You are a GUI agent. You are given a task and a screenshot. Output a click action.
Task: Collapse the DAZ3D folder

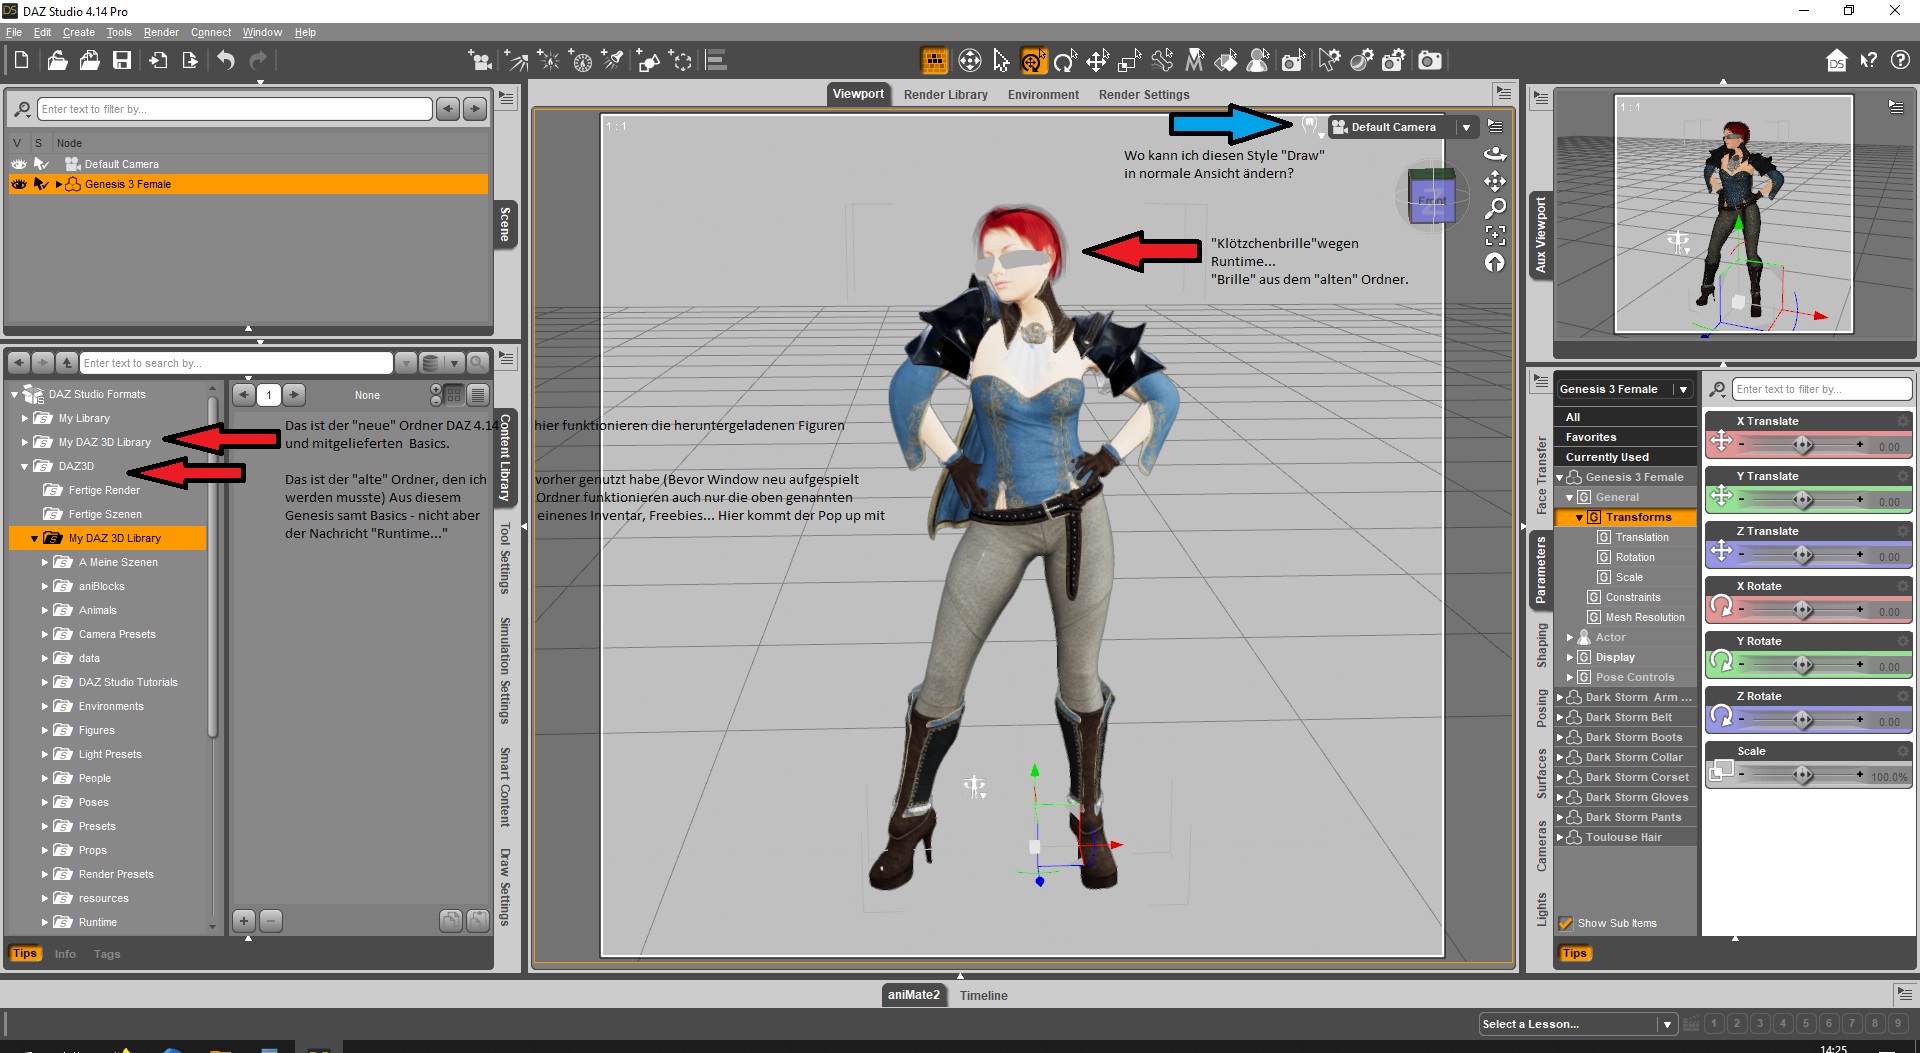point(25,466)
